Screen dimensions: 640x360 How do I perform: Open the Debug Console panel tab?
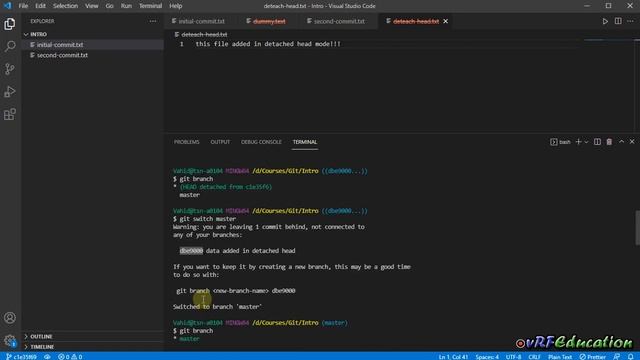(261, 142)
